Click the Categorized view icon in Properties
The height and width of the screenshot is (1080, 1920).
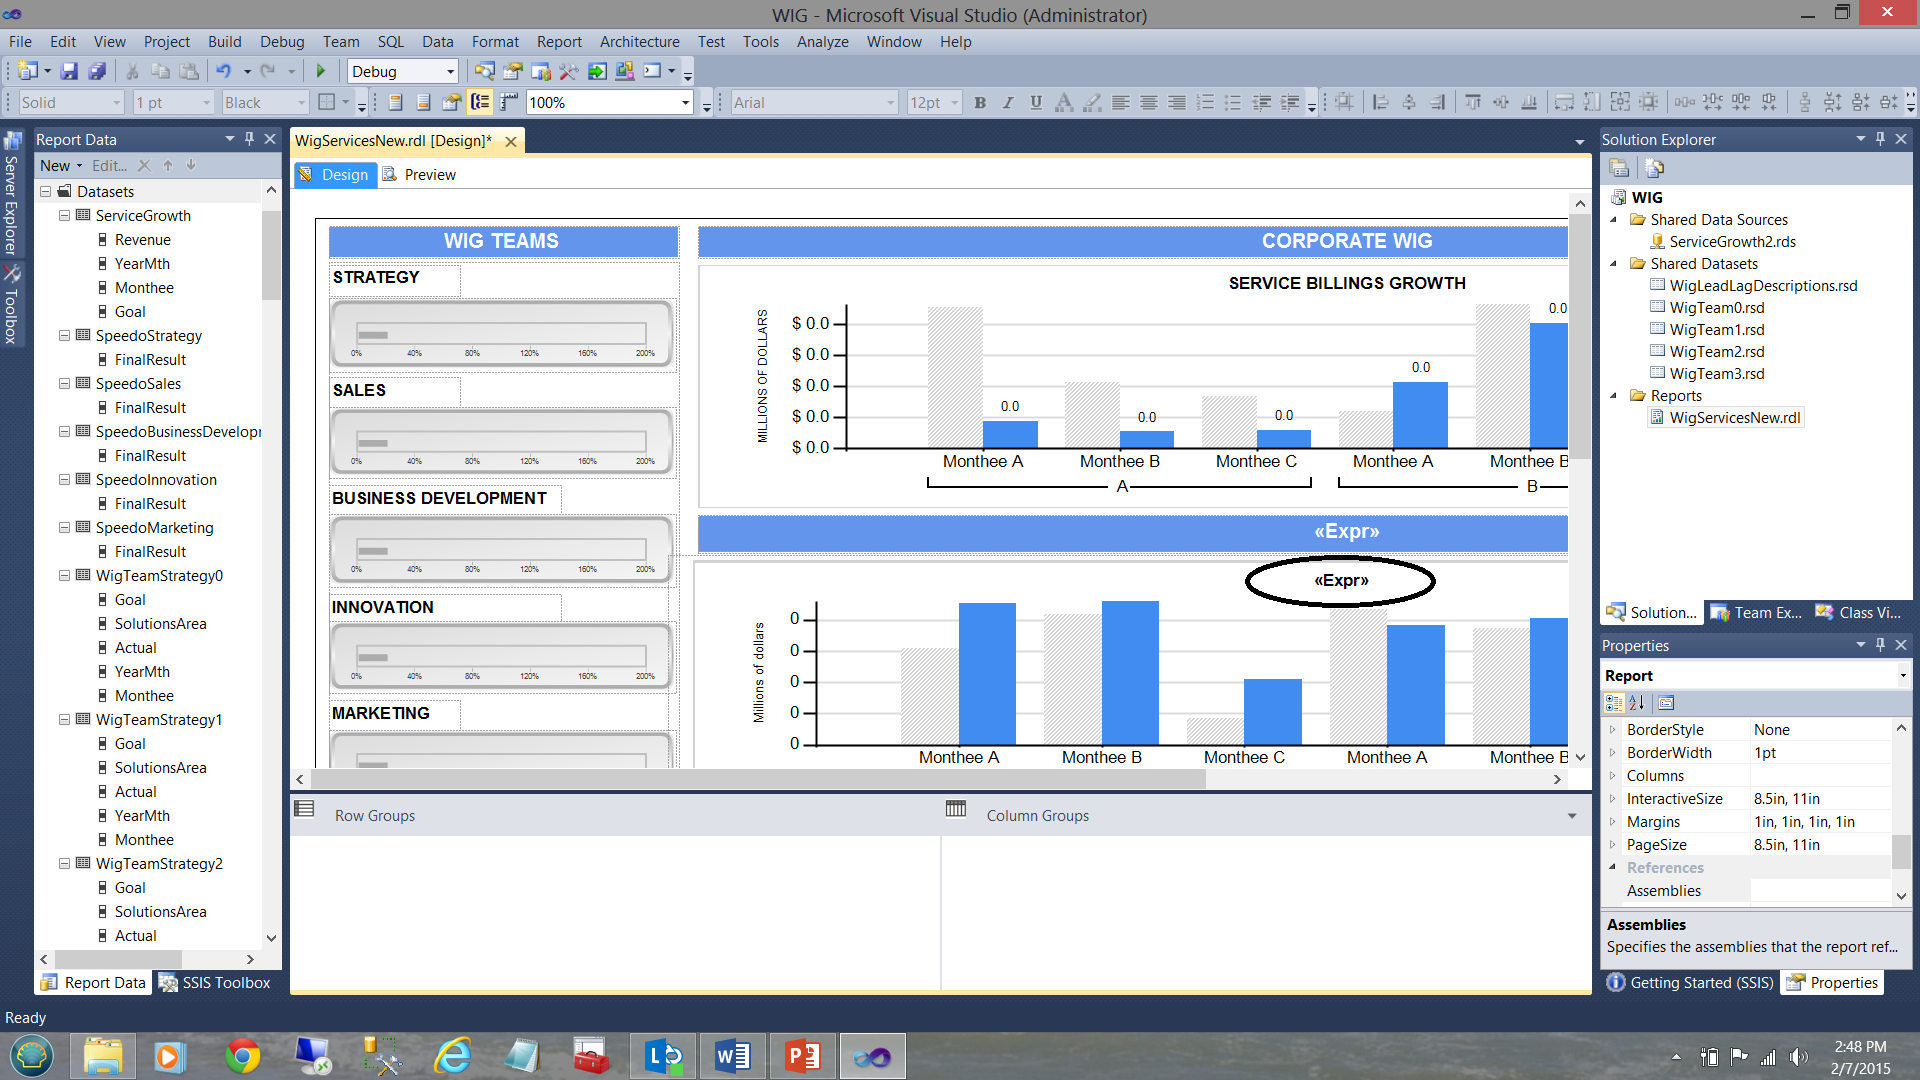tap(1614, 703)
